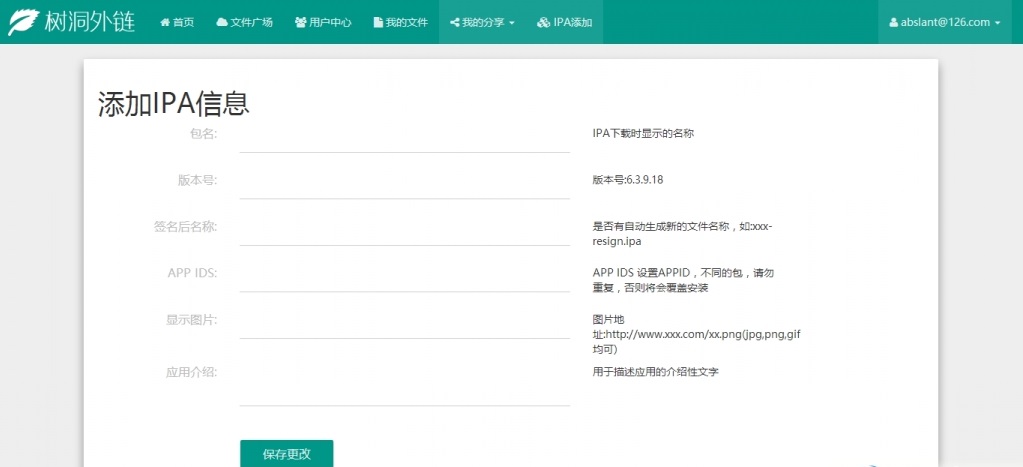Click the 签名后名称 input field

tap(405, 230)
